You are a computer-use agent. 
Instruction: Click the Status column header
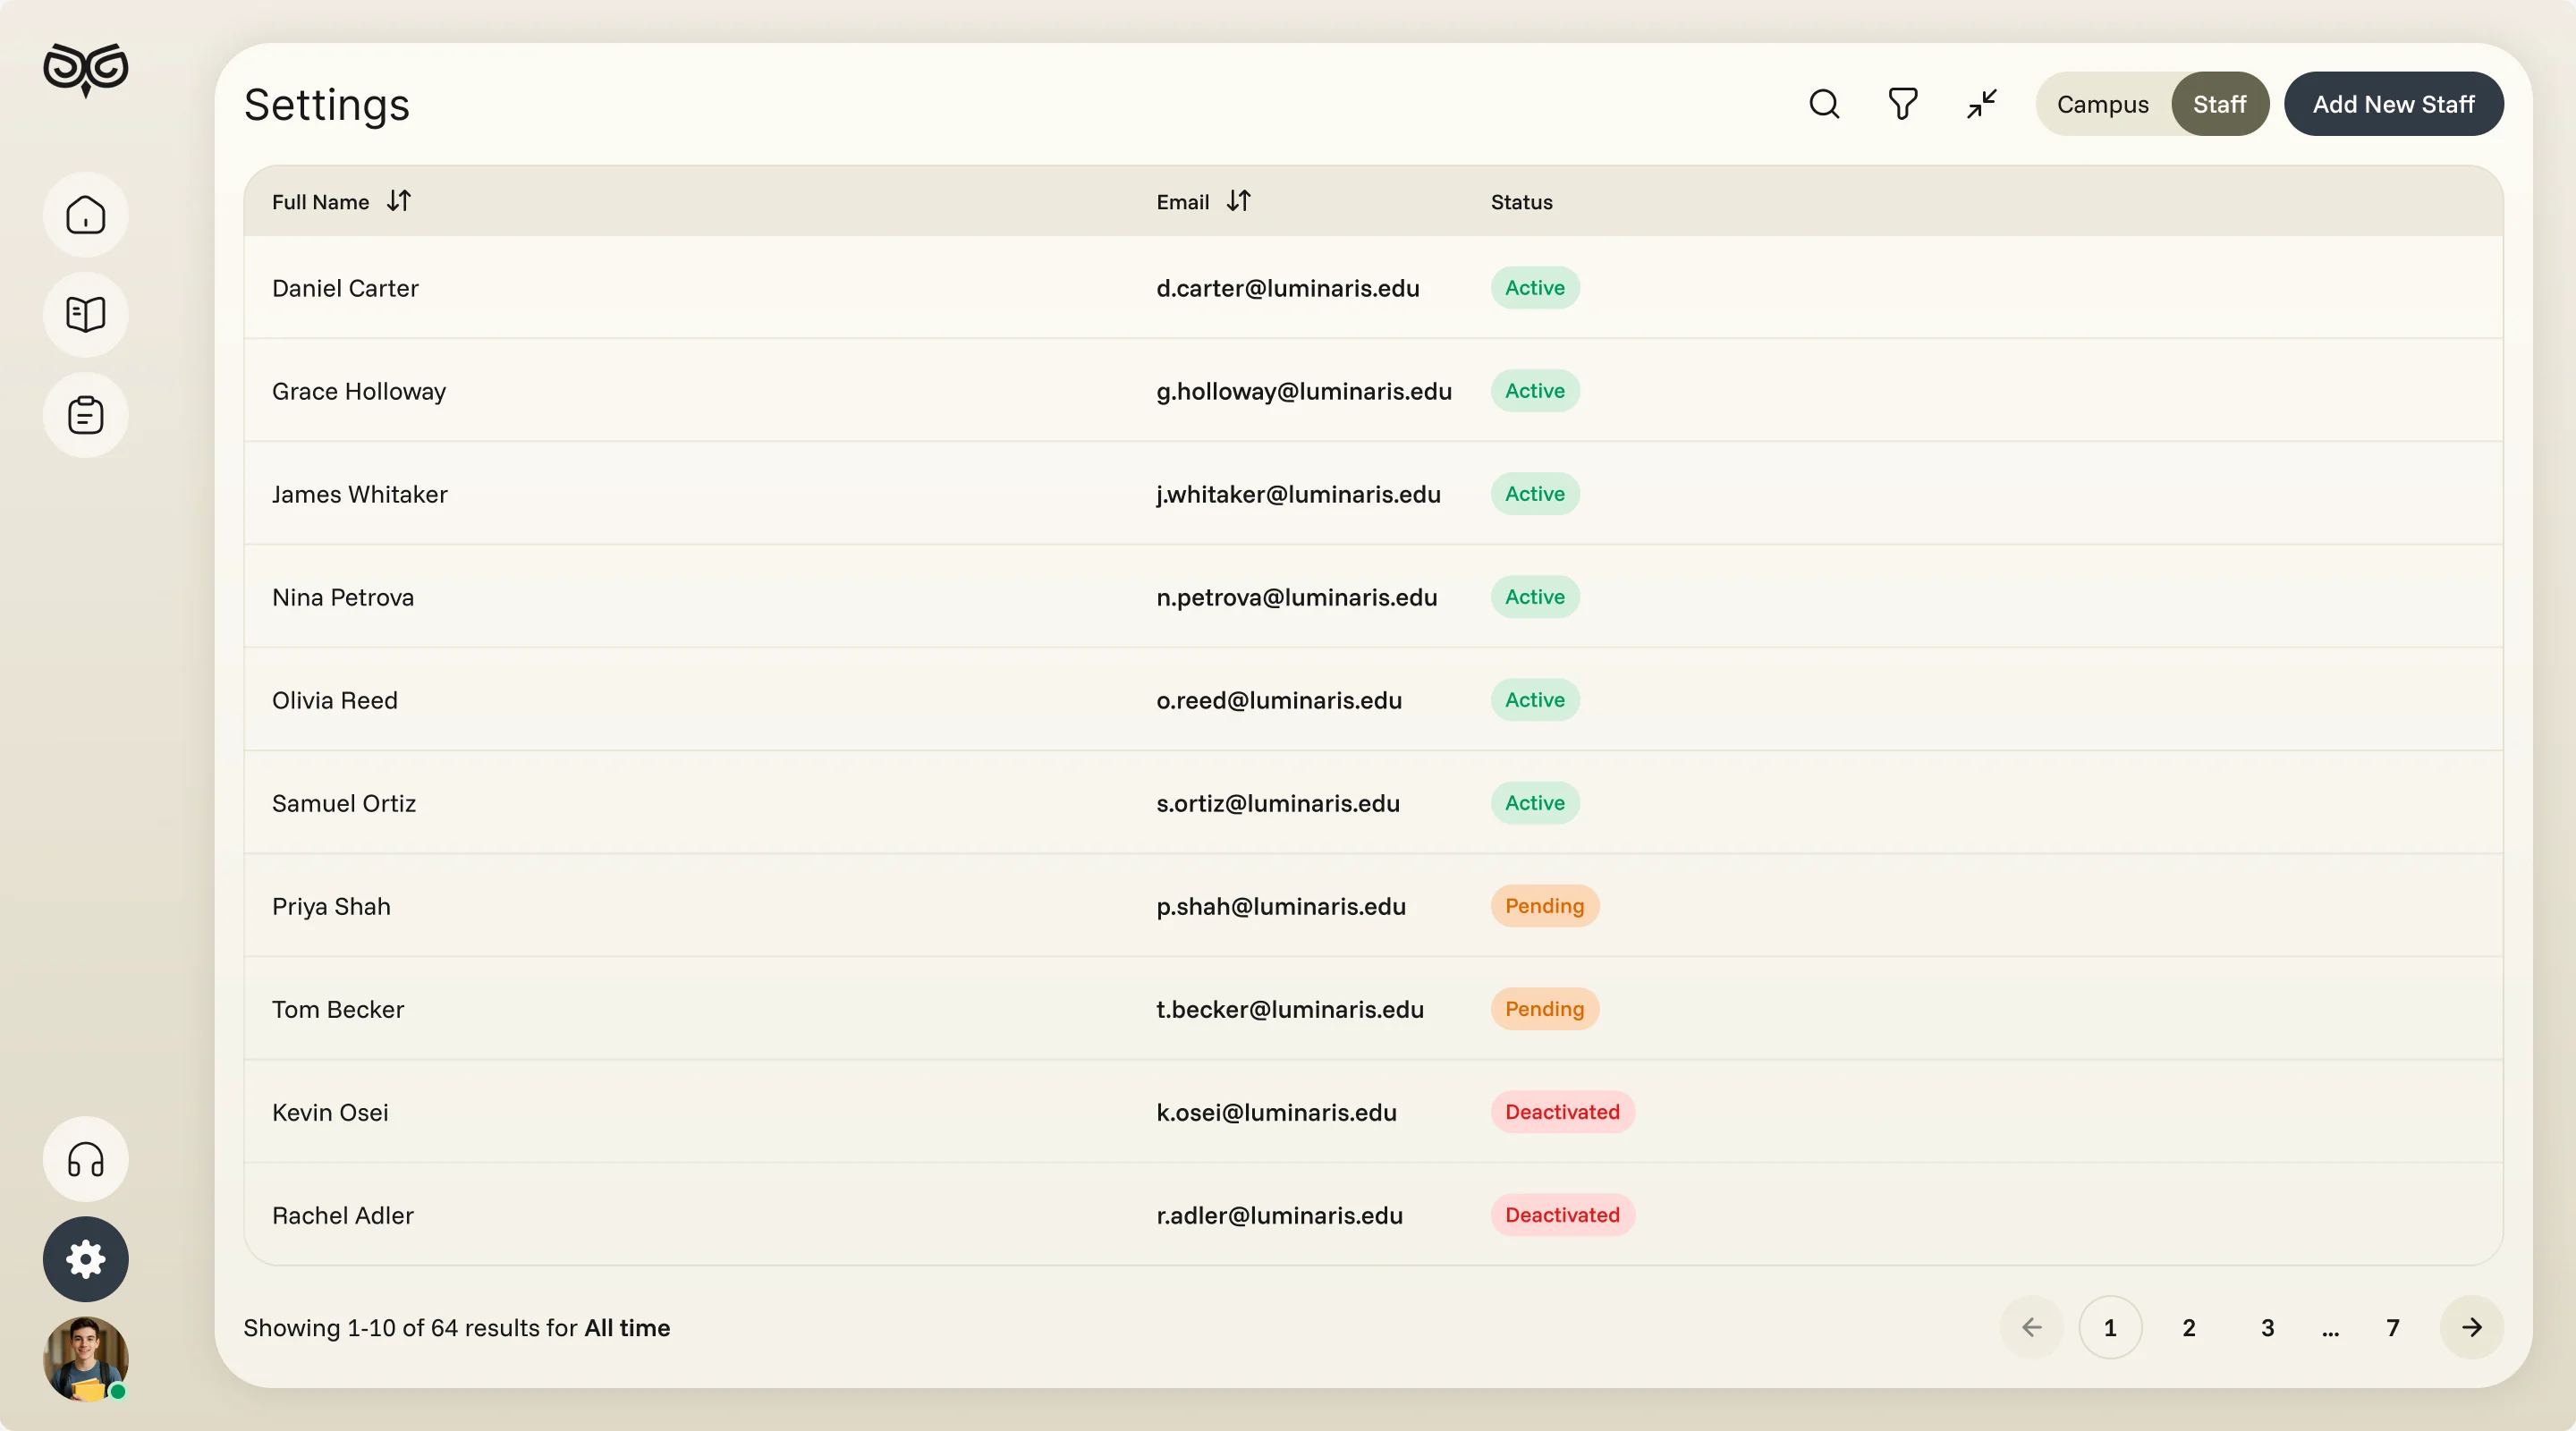tap(1522, 201)
